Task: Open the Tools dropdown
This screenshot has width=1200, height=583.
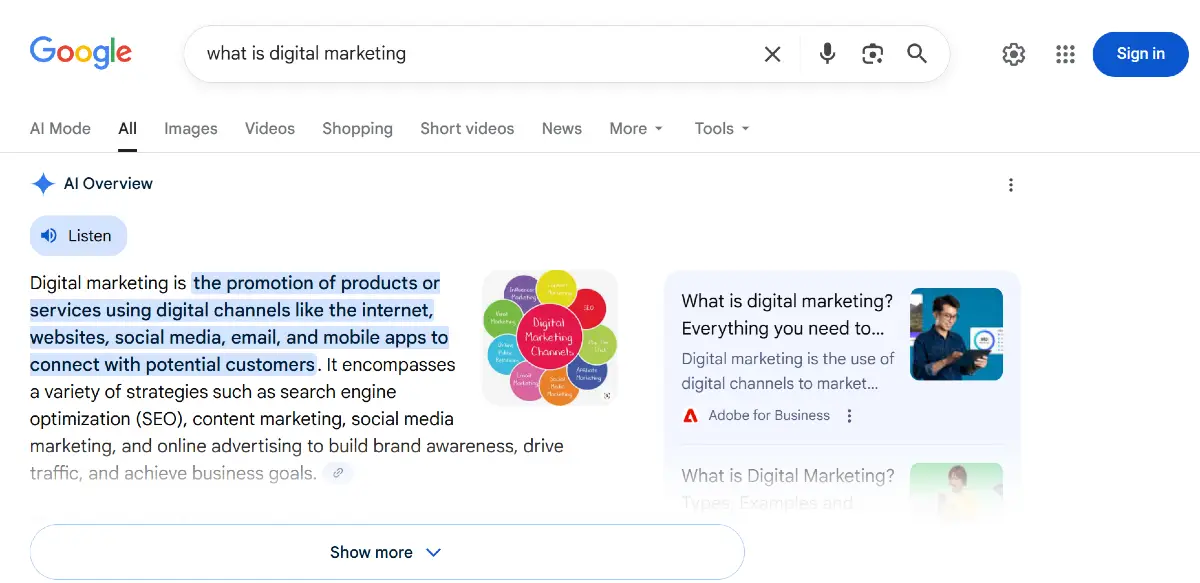Action: pos(721,128)
